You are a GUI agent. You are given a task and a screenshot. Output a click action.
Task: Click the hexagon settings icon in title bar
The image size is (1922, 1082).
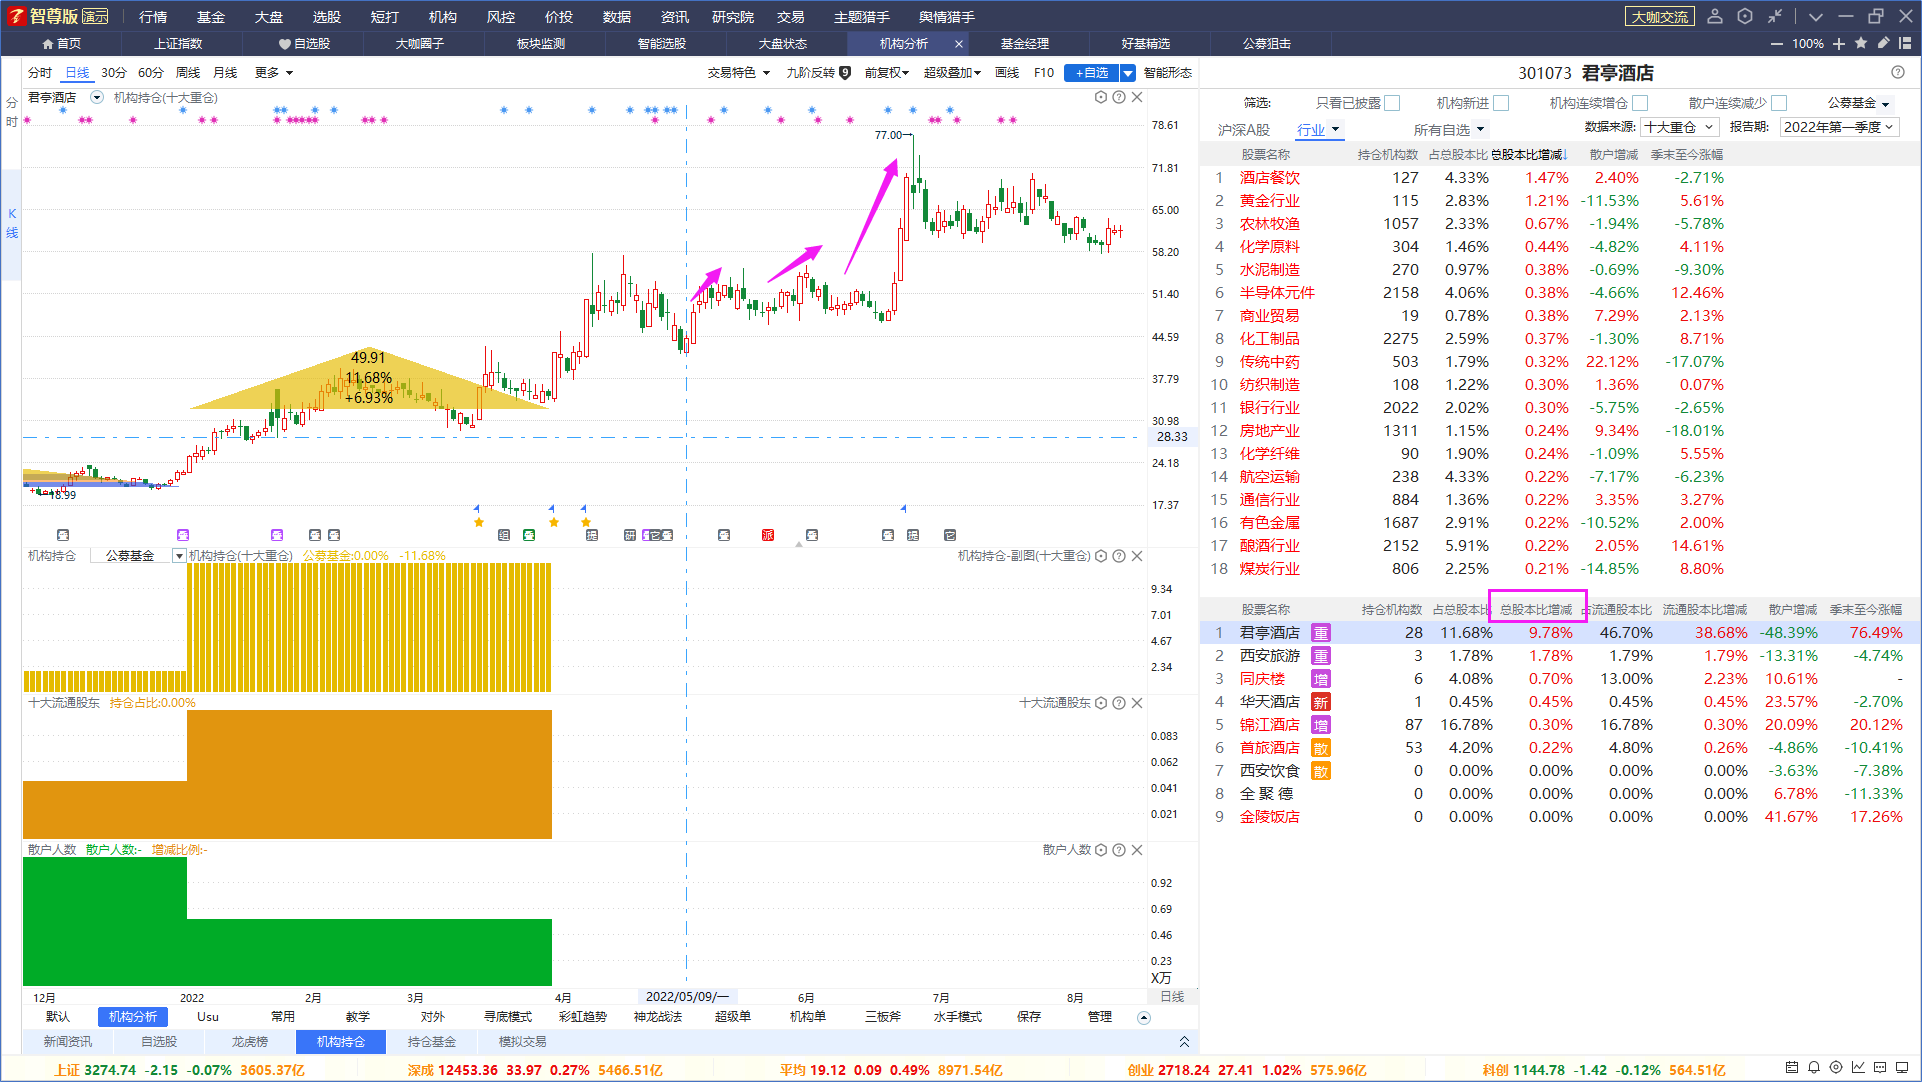coord(1745,16)
